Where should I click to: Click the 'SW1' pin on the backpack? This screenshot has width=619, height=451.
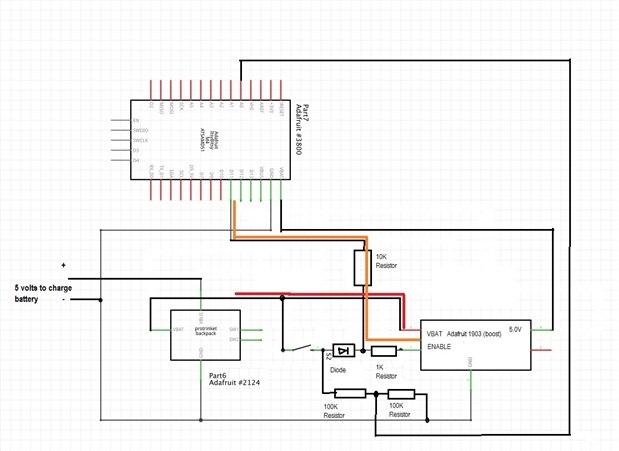(x=234, y=329)
